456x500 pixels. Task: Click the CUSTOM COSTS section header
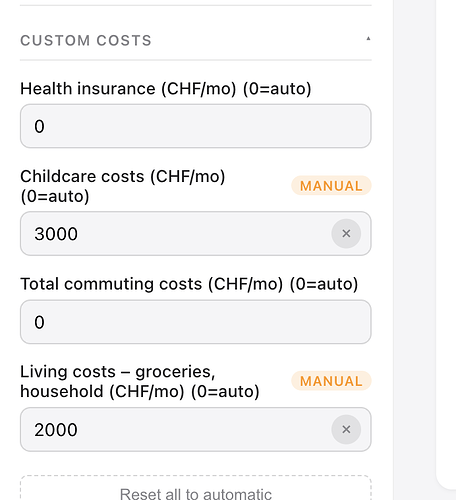(86, 41)
